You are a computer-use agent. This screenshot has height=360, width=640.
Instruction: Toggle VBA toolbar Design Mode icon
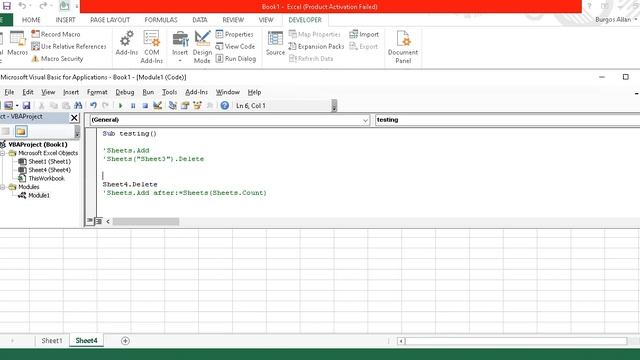(158, 106)
